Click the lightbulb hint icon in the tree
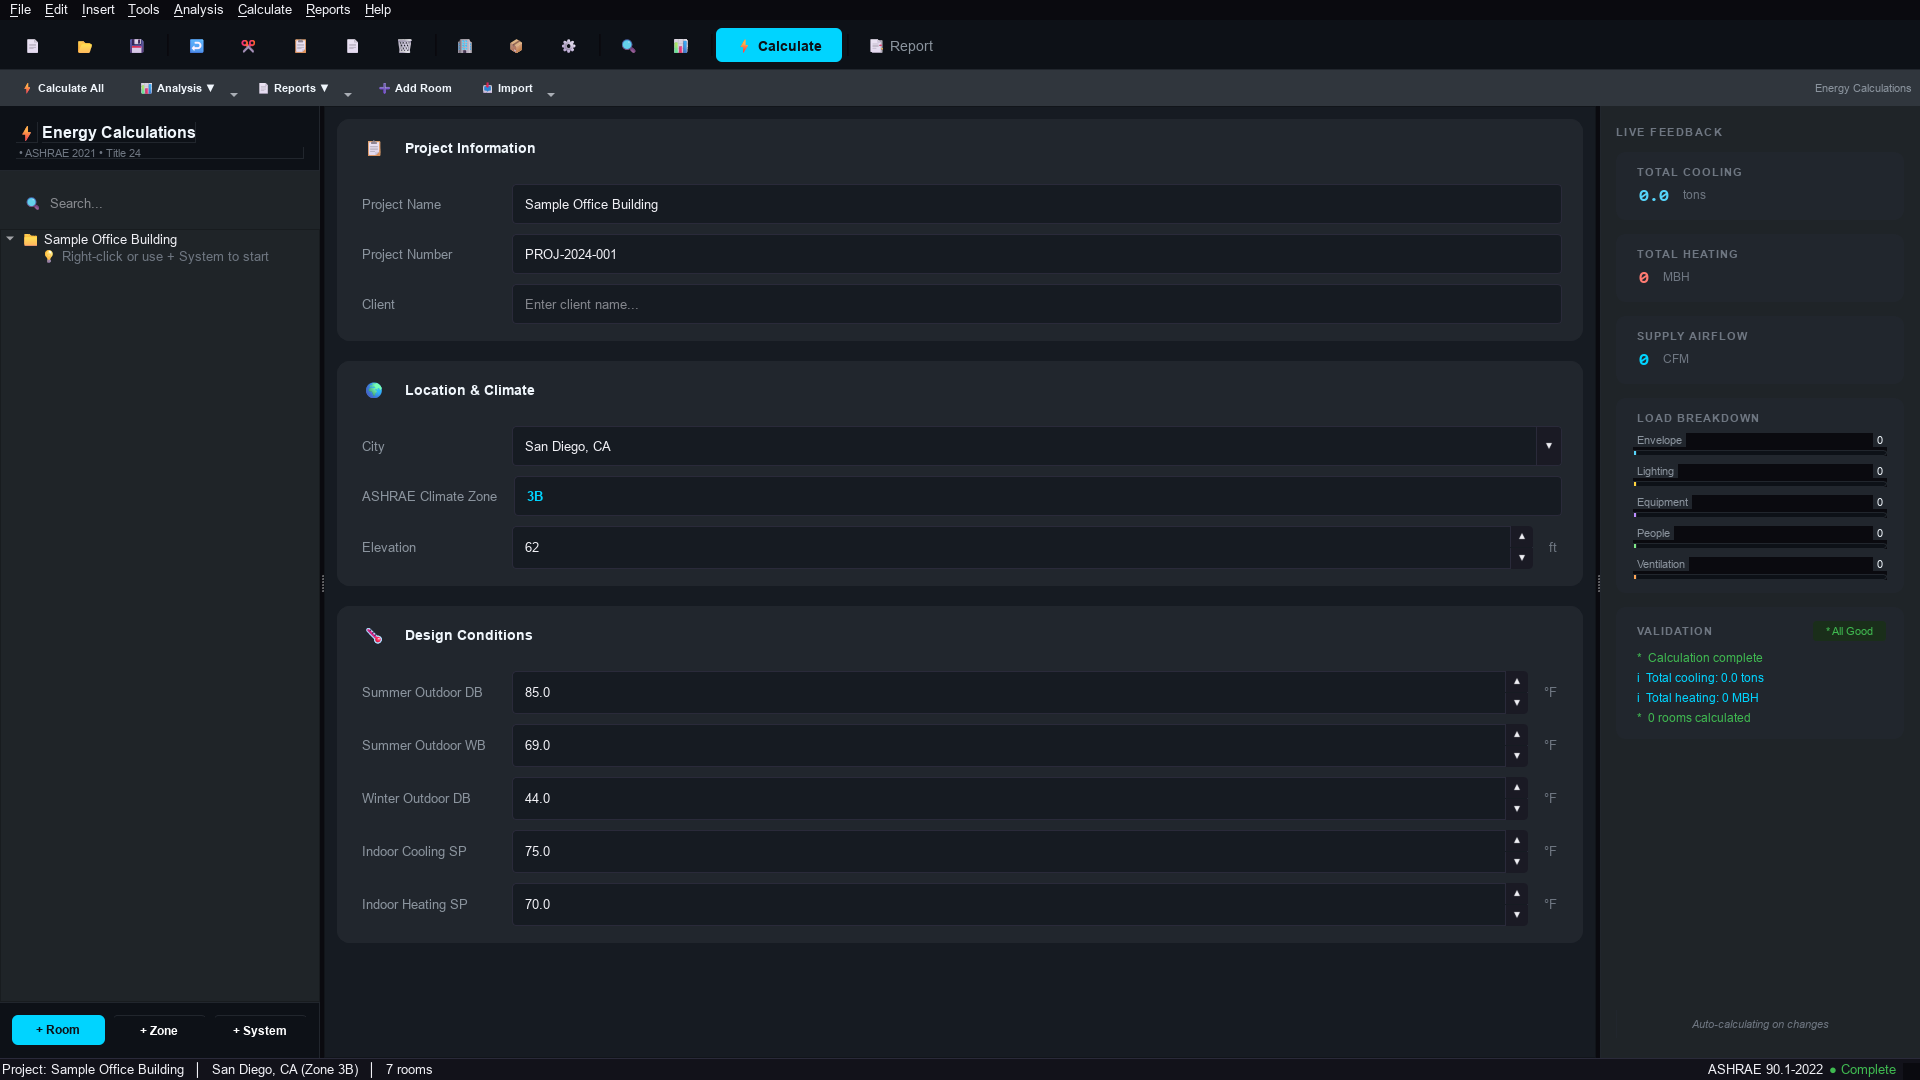This screenshot has height=1080, width=1920. pos(49,257)
